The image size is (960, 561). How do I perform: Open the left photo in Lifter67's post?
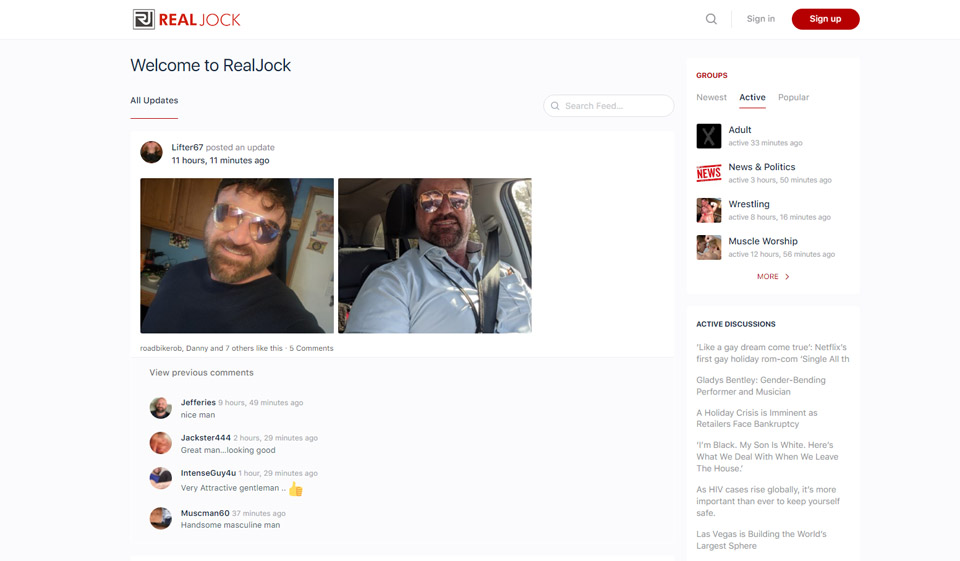pyautogui.click(x=237, y=255)
